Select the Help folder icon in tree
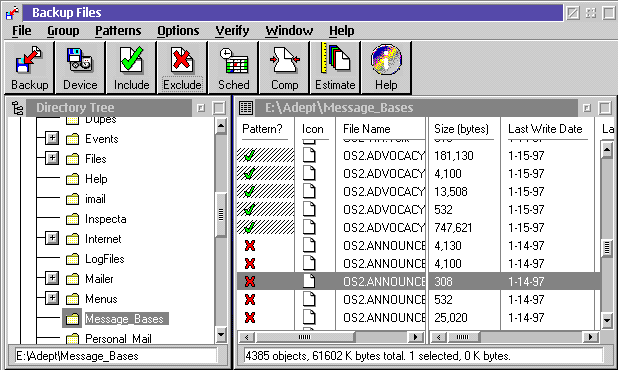This screenshot has width=618, height=370. click(x=72, y=179)
